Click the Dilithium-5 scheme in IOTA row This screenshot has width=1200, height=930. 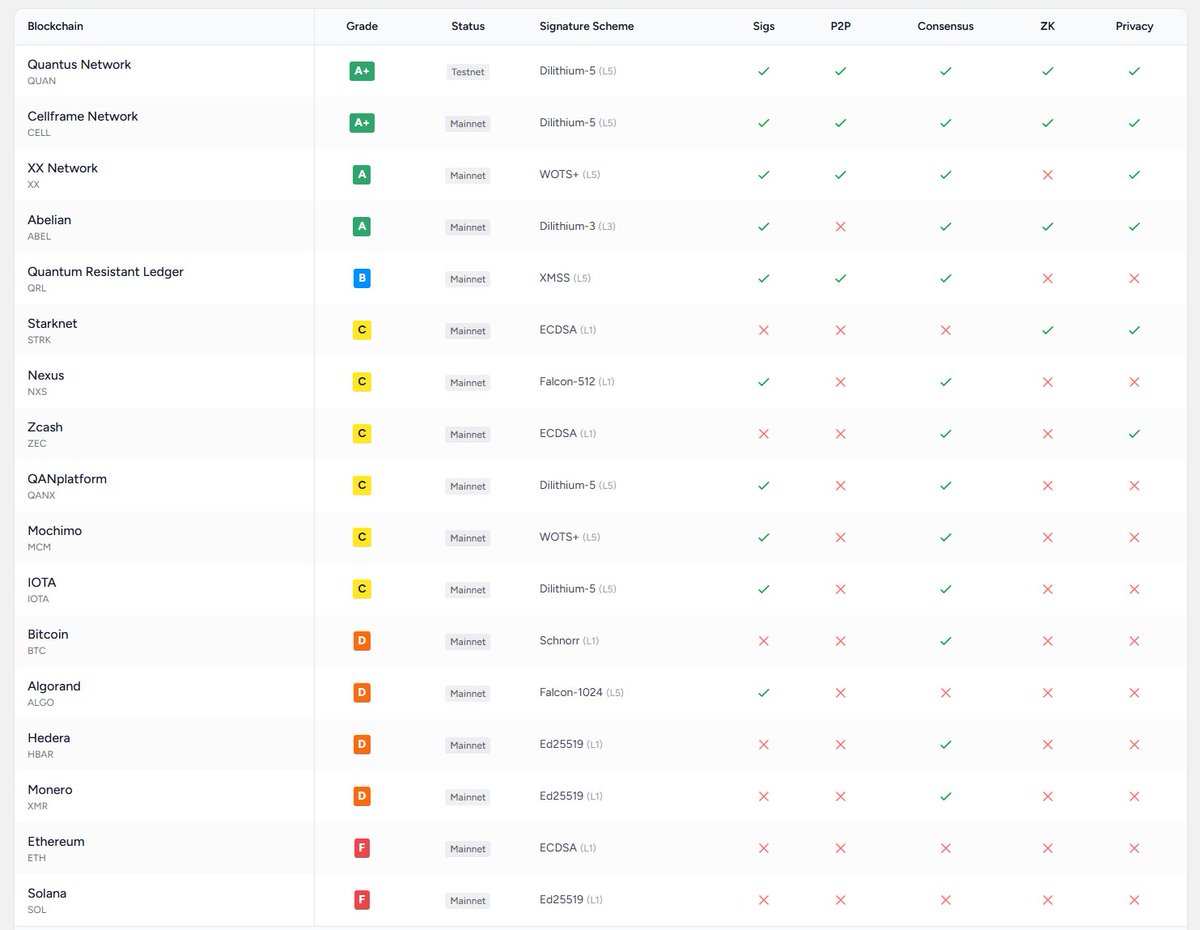pos(578,589)
